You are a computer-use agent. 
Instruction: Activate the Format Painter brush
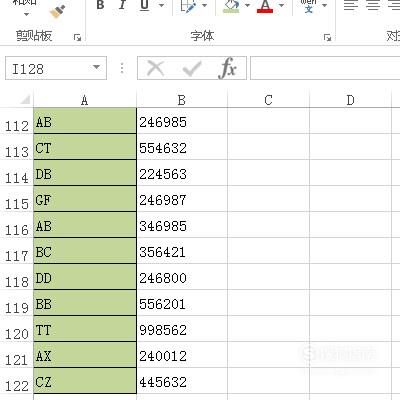coord(57,11)
